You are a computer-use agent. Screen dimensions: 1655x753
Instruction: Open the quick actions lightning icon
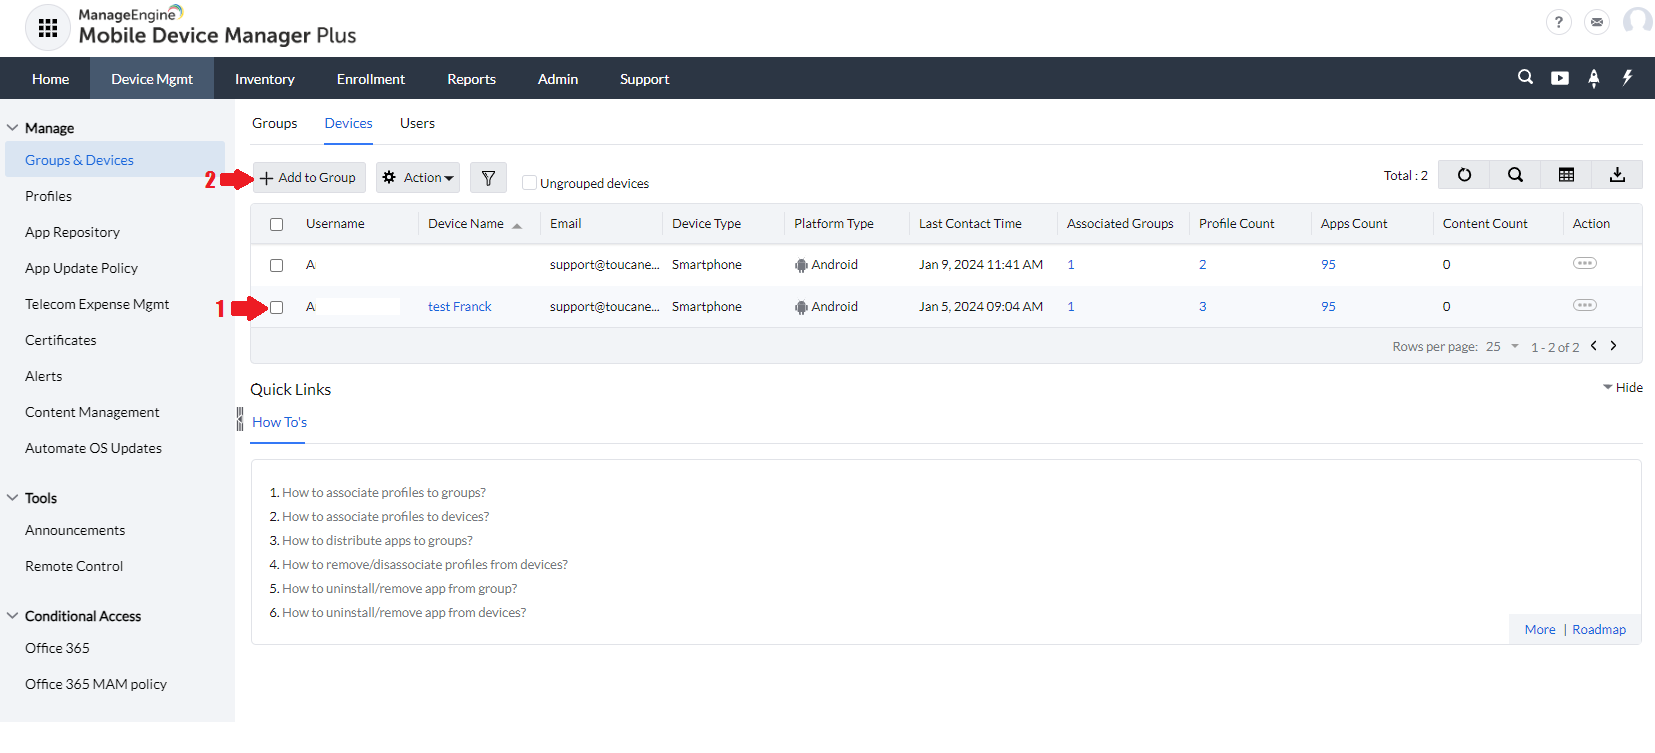1628,77
